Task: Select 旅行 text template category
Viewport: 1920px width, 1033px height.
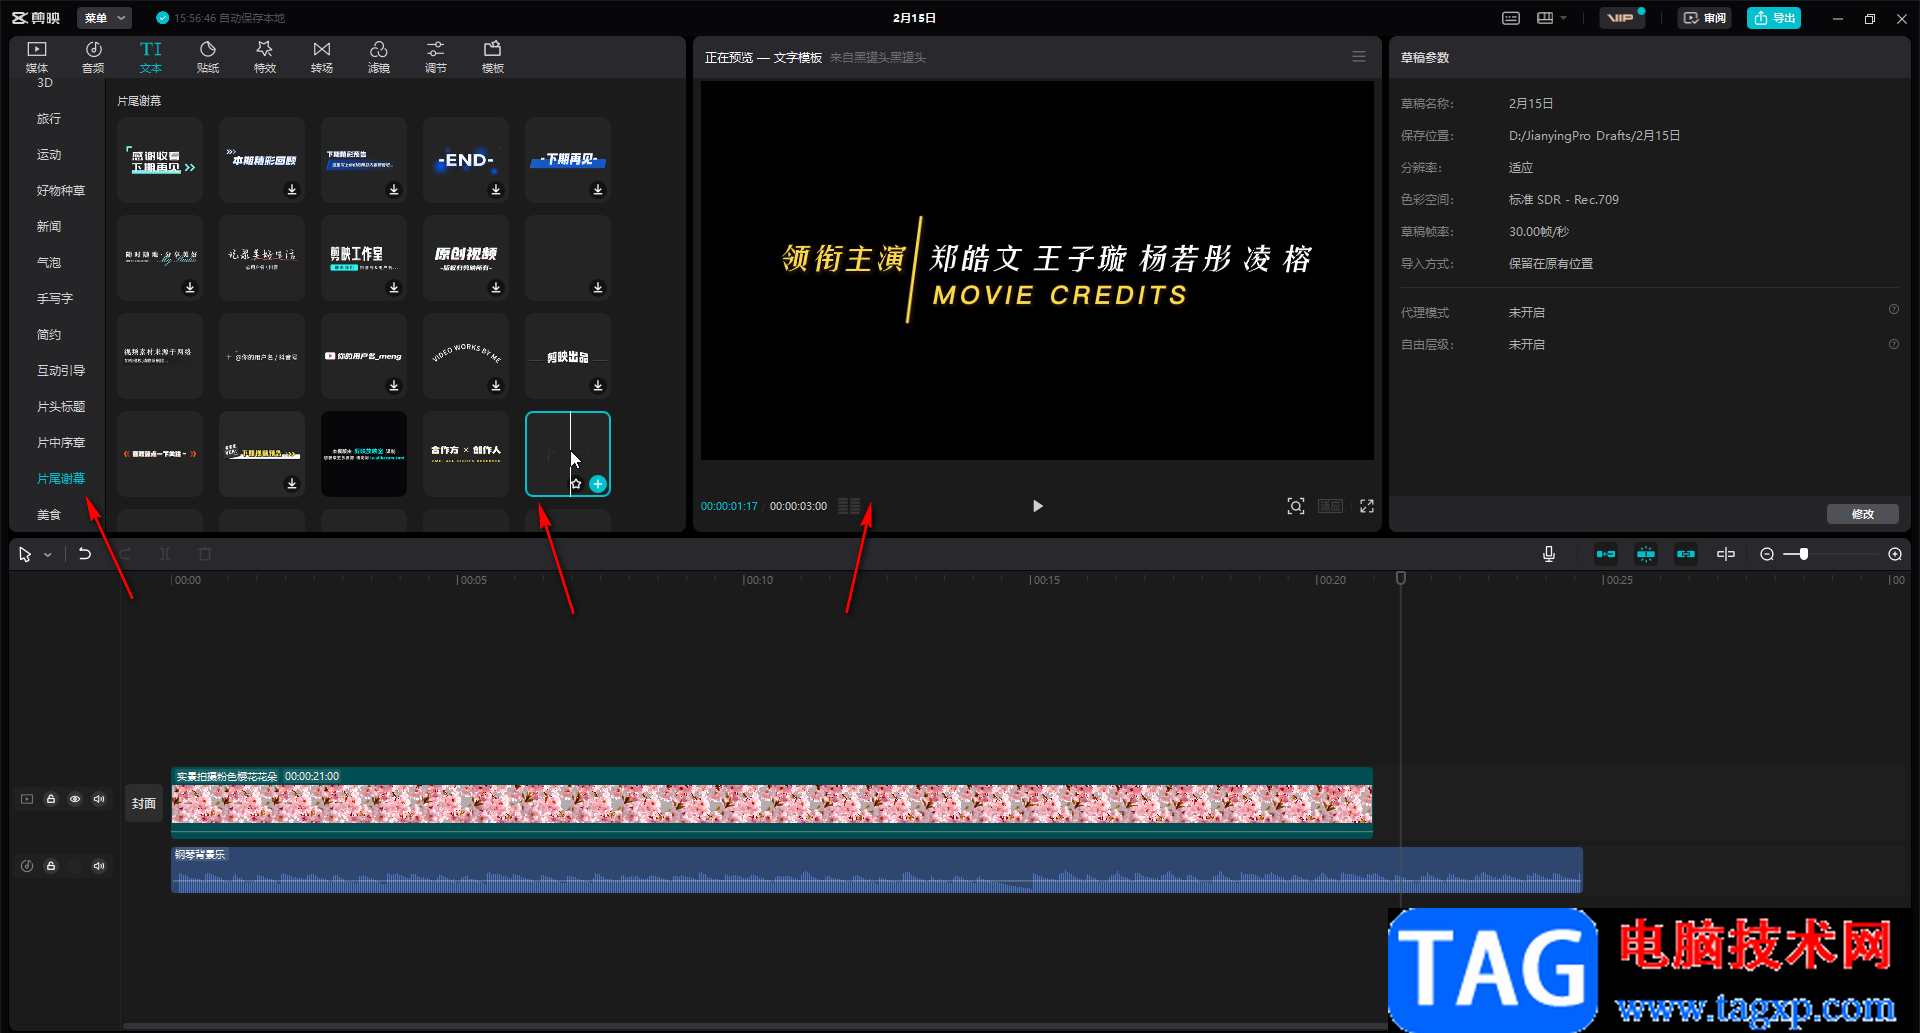Action: point(49,119)
